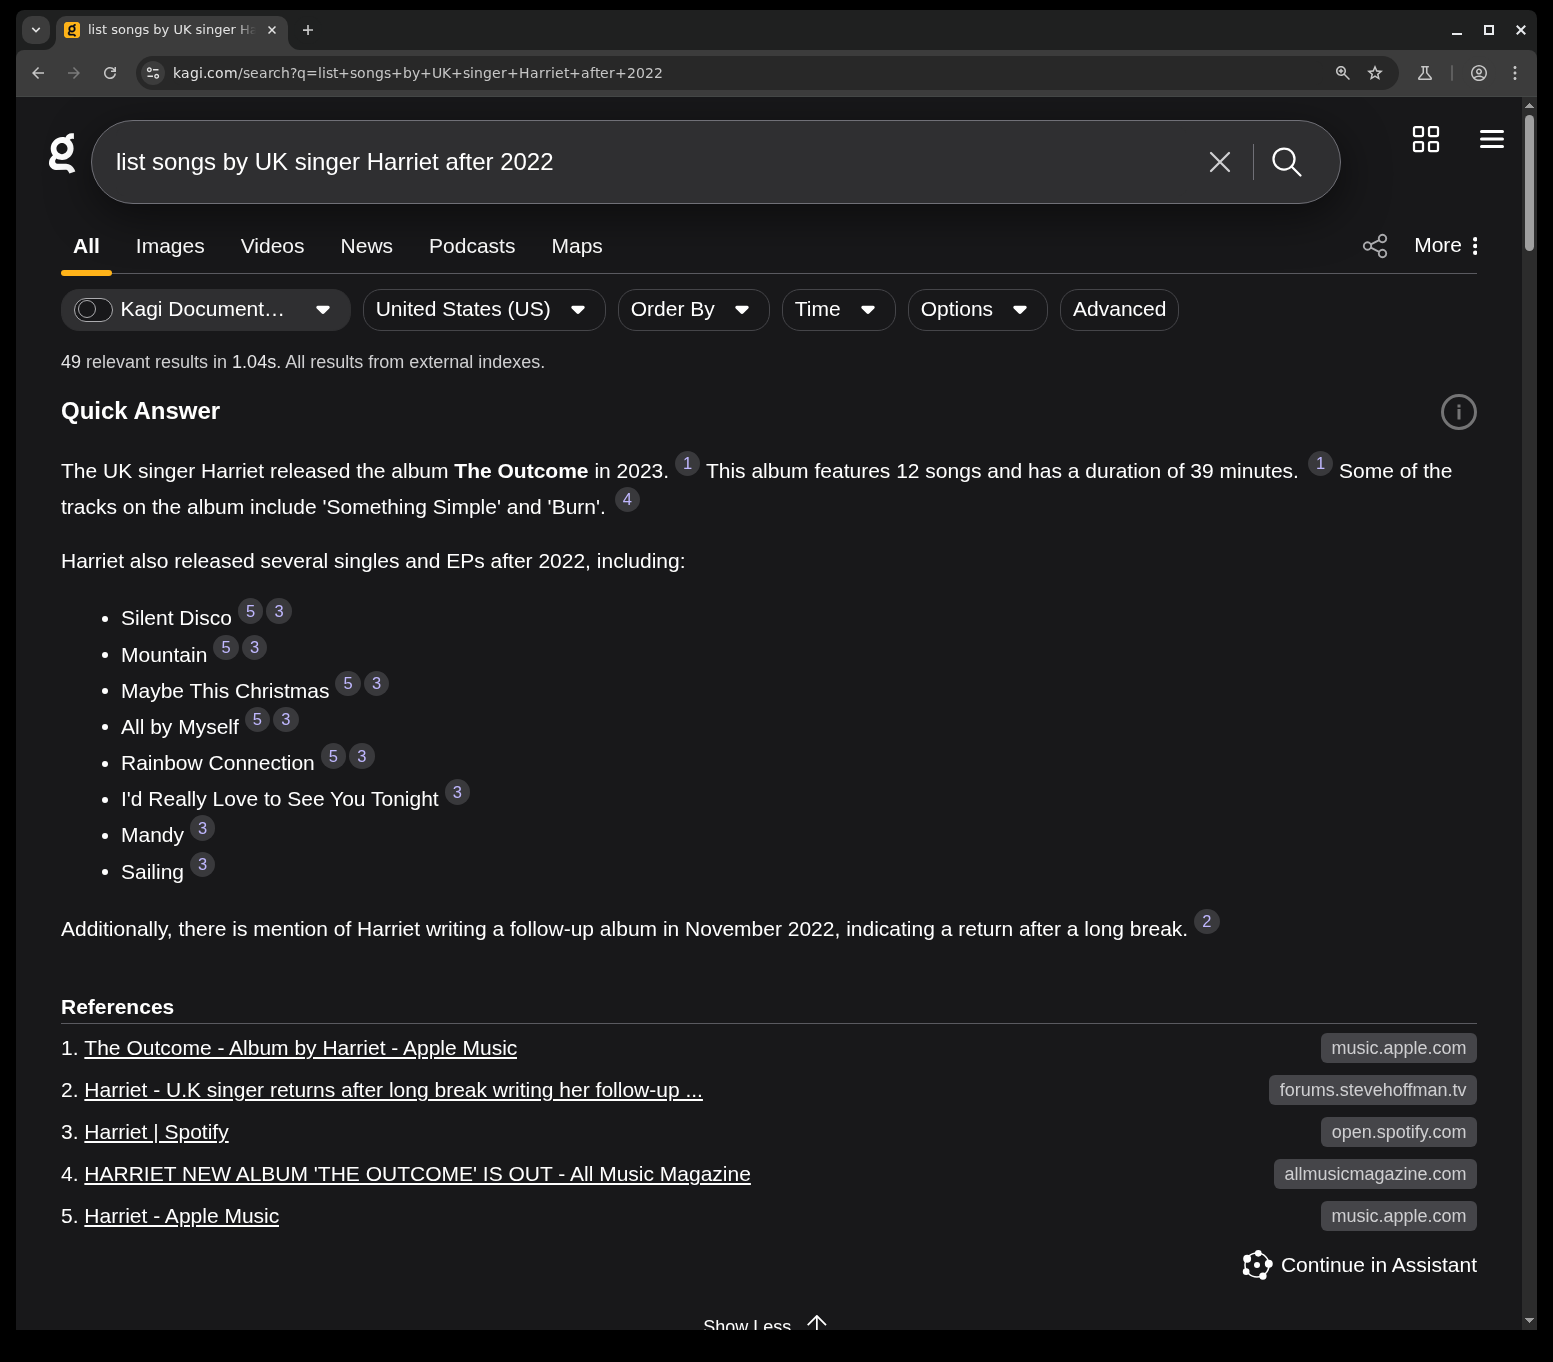Click citation 5 next to Rainbow Connection

333,756
